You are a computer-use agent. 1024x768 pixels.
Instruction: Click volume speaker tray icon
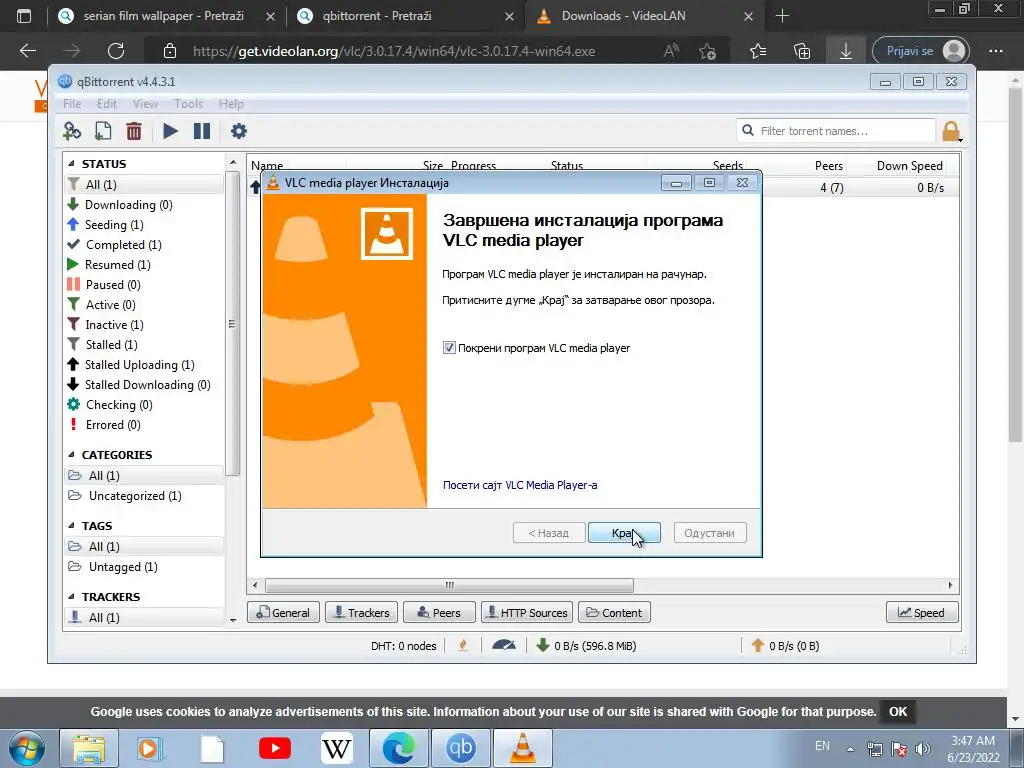point(923,749)
